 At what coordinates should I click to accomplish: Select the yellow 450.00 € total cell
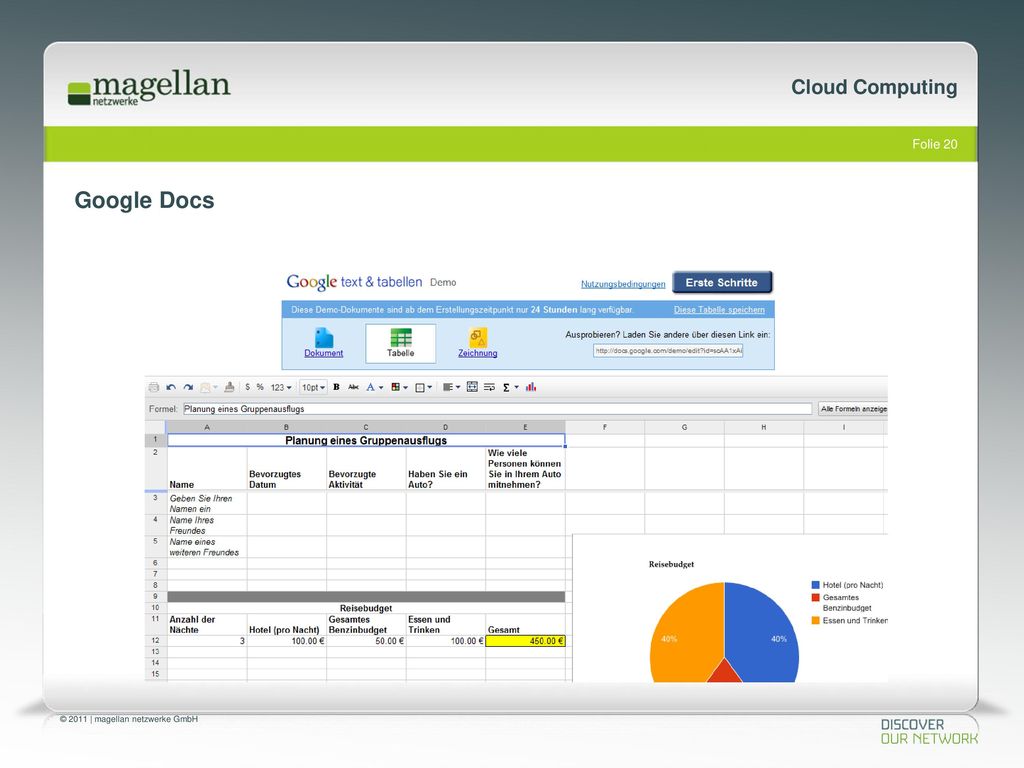(x=525, y=641)
